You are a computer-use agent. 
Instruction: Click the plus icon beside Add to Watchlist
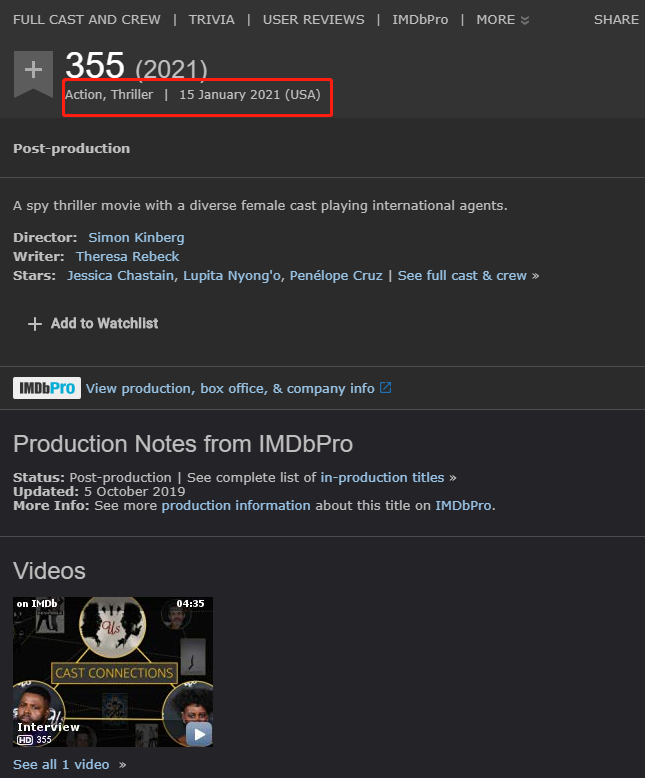[35, 324]
